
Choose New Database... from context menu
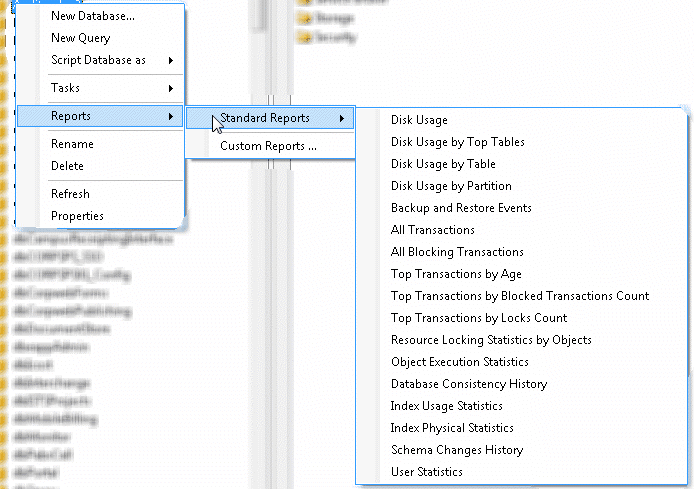[x=93, y=16]
